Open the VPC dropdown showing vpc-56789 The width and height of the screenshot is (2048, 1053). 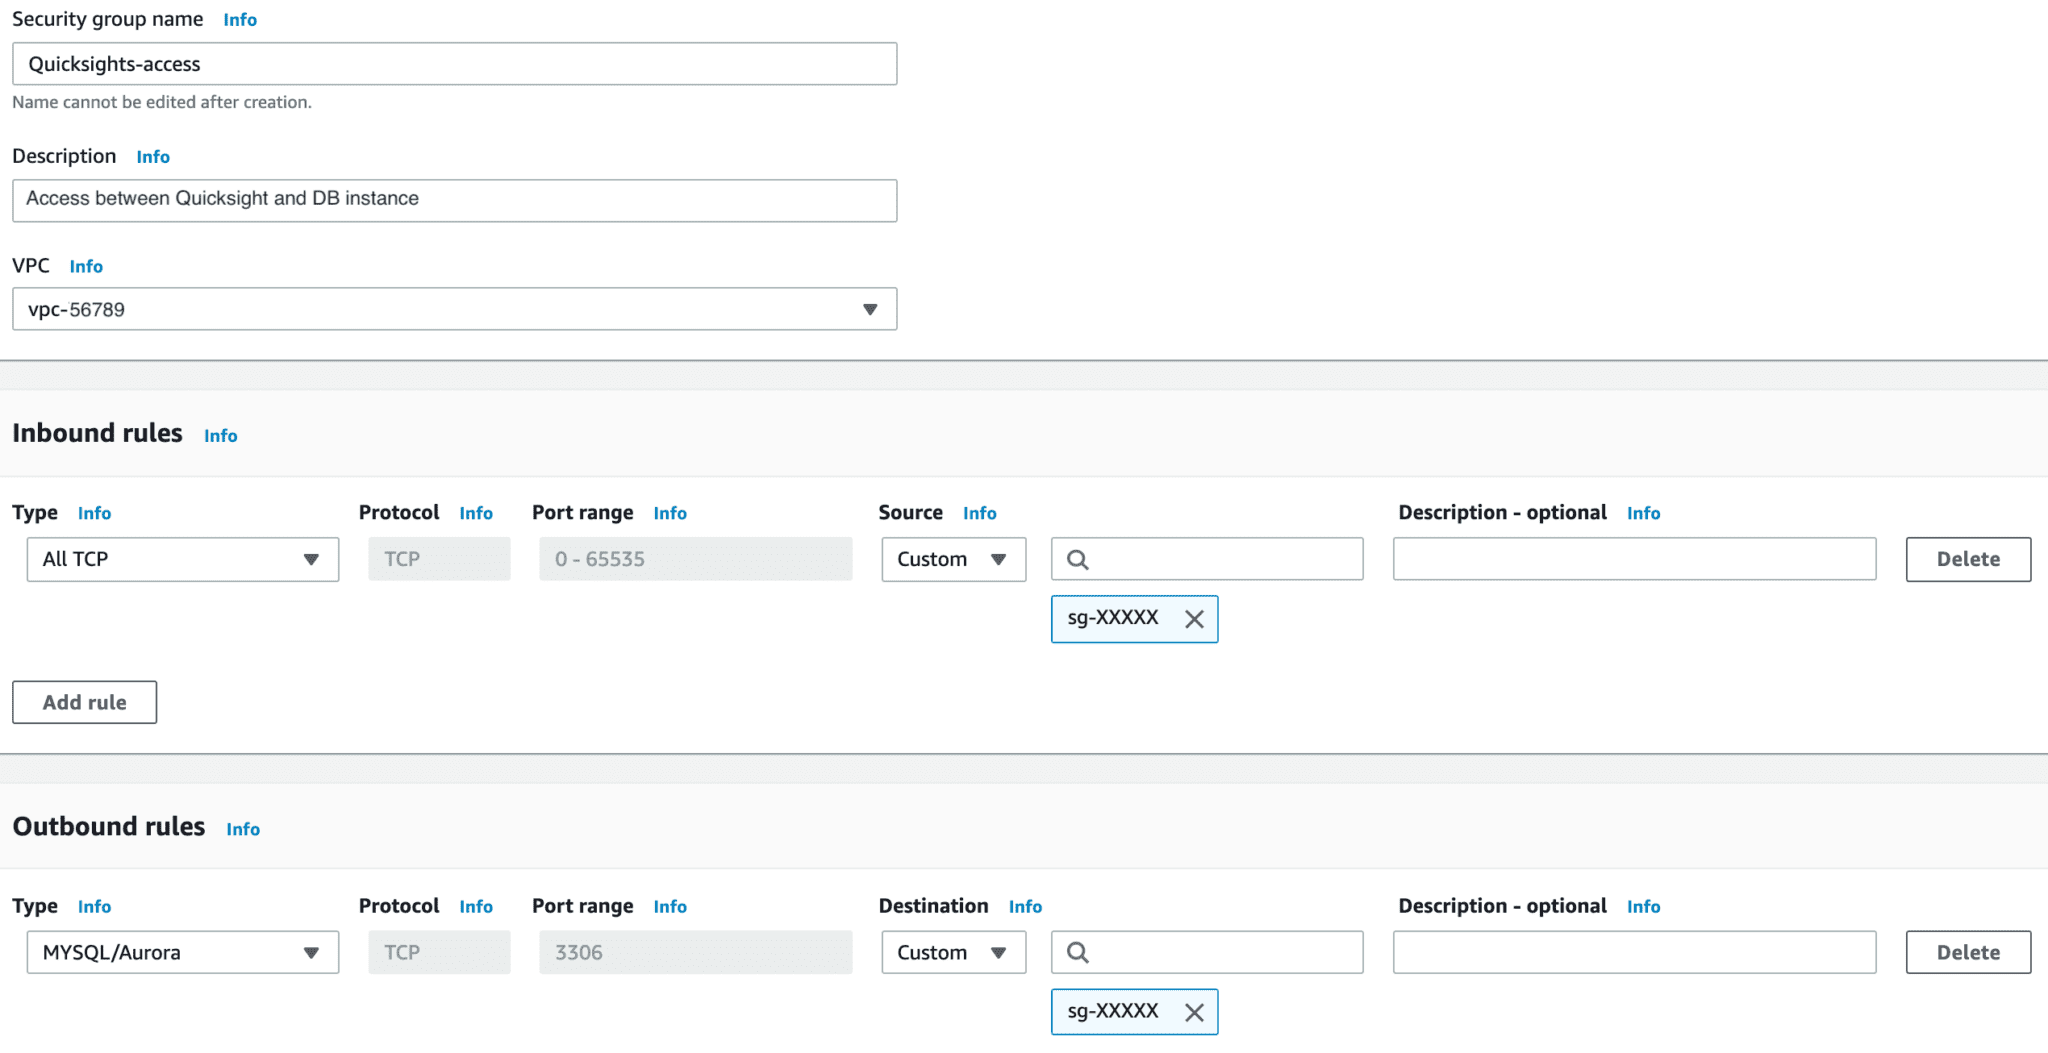pyautogui.click(x=453, y=309)
